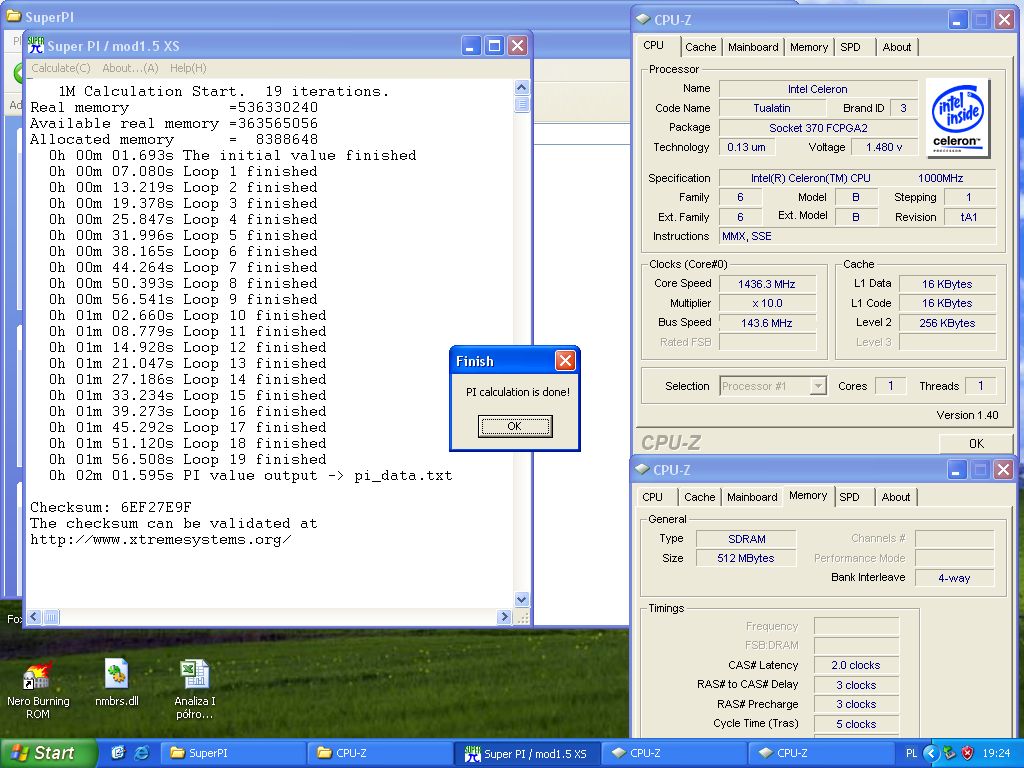1024x768 pixels.
Task: Minimize the upper CPU-Z window
Action: pos(957,20)
